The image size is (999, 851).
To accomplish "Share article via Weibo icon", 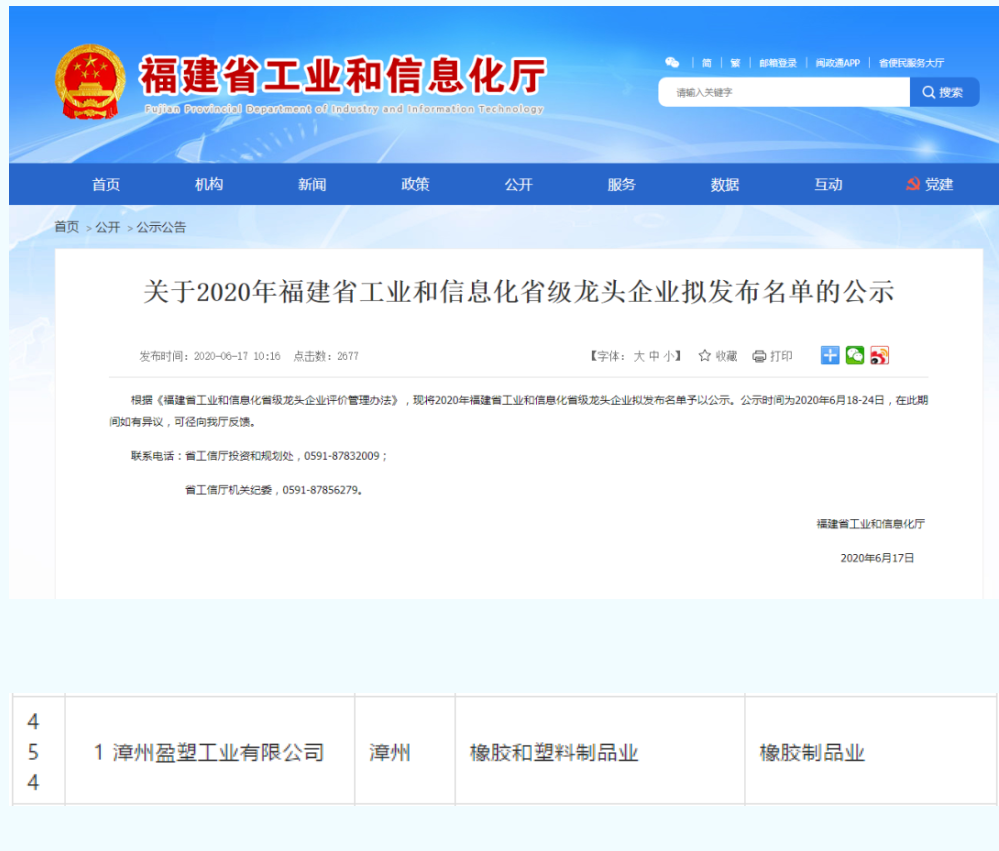I will coord(879,355).
